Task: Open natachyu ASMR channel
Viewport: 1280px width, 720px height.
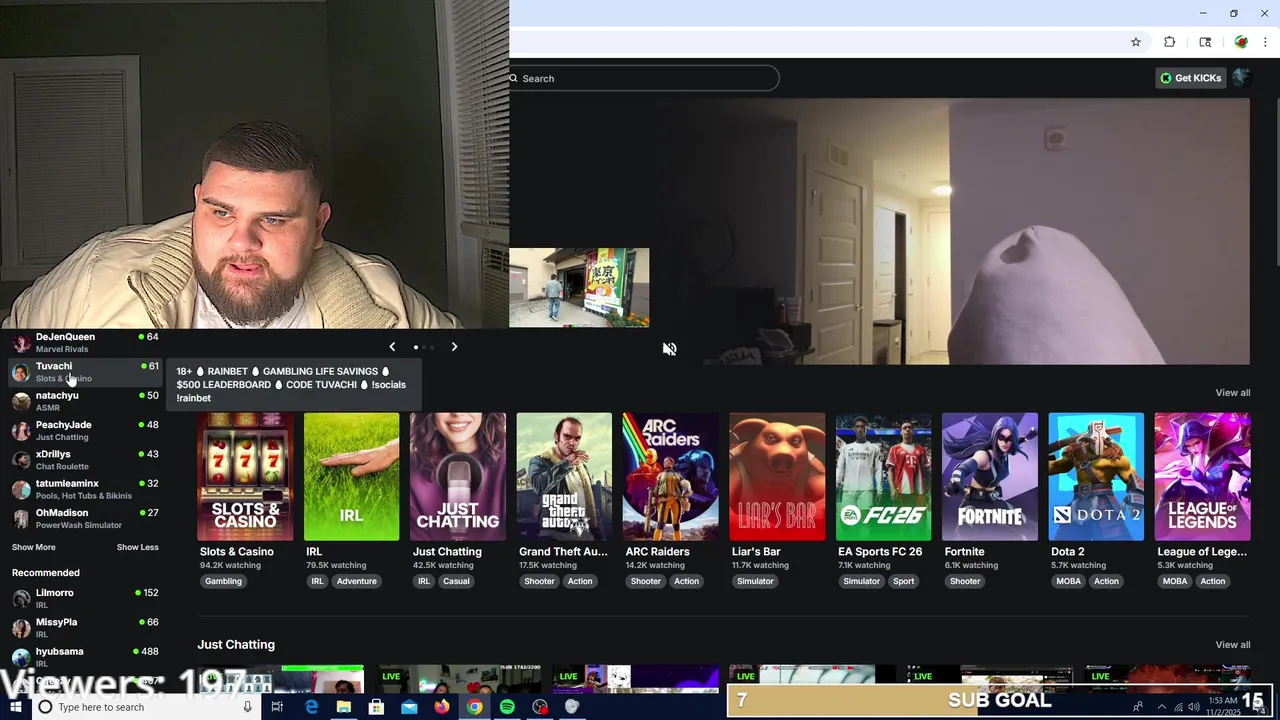Action: (x=85, y=401)
